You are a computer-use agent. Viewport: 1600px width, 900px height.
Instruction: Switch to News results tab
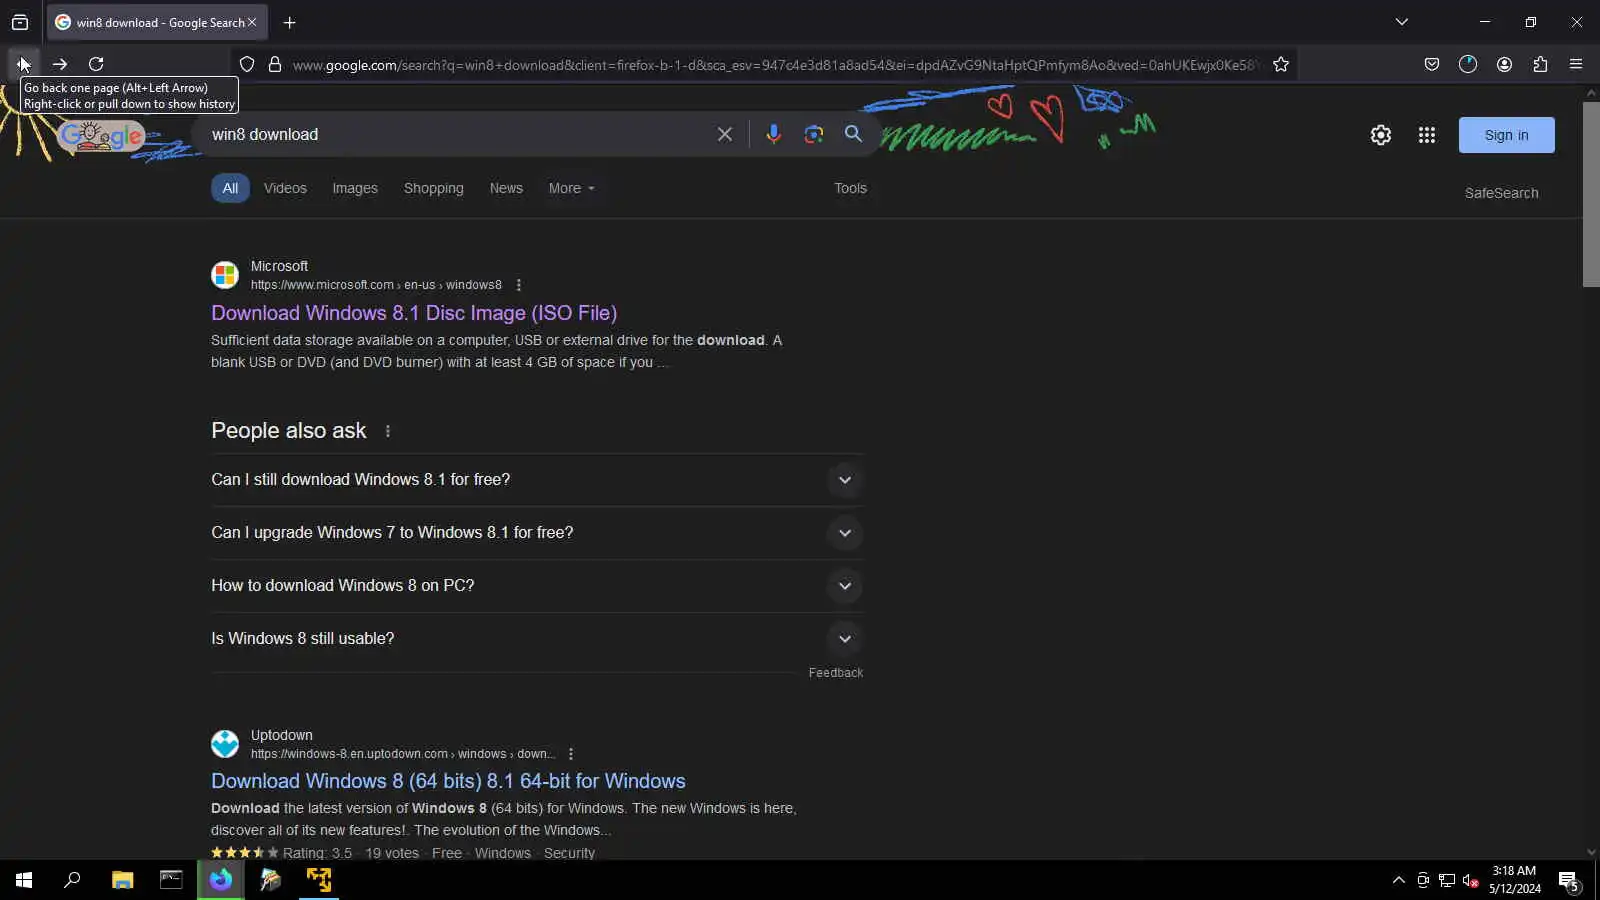coord(506,188)
